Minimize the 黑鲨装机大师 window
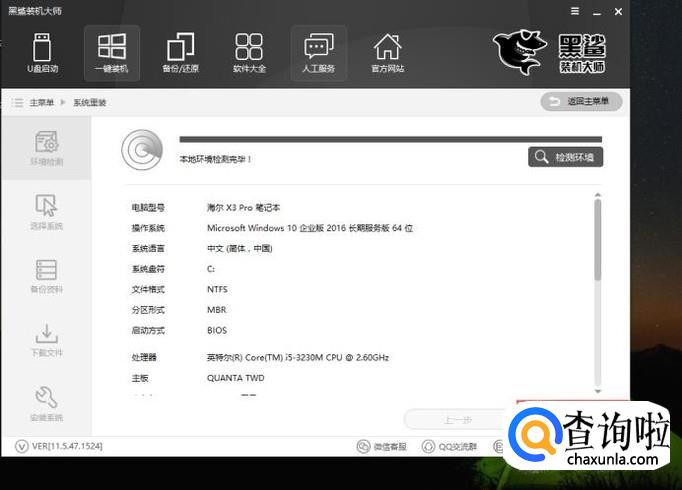Screen dimensions: 682x490 click(597, 12)
